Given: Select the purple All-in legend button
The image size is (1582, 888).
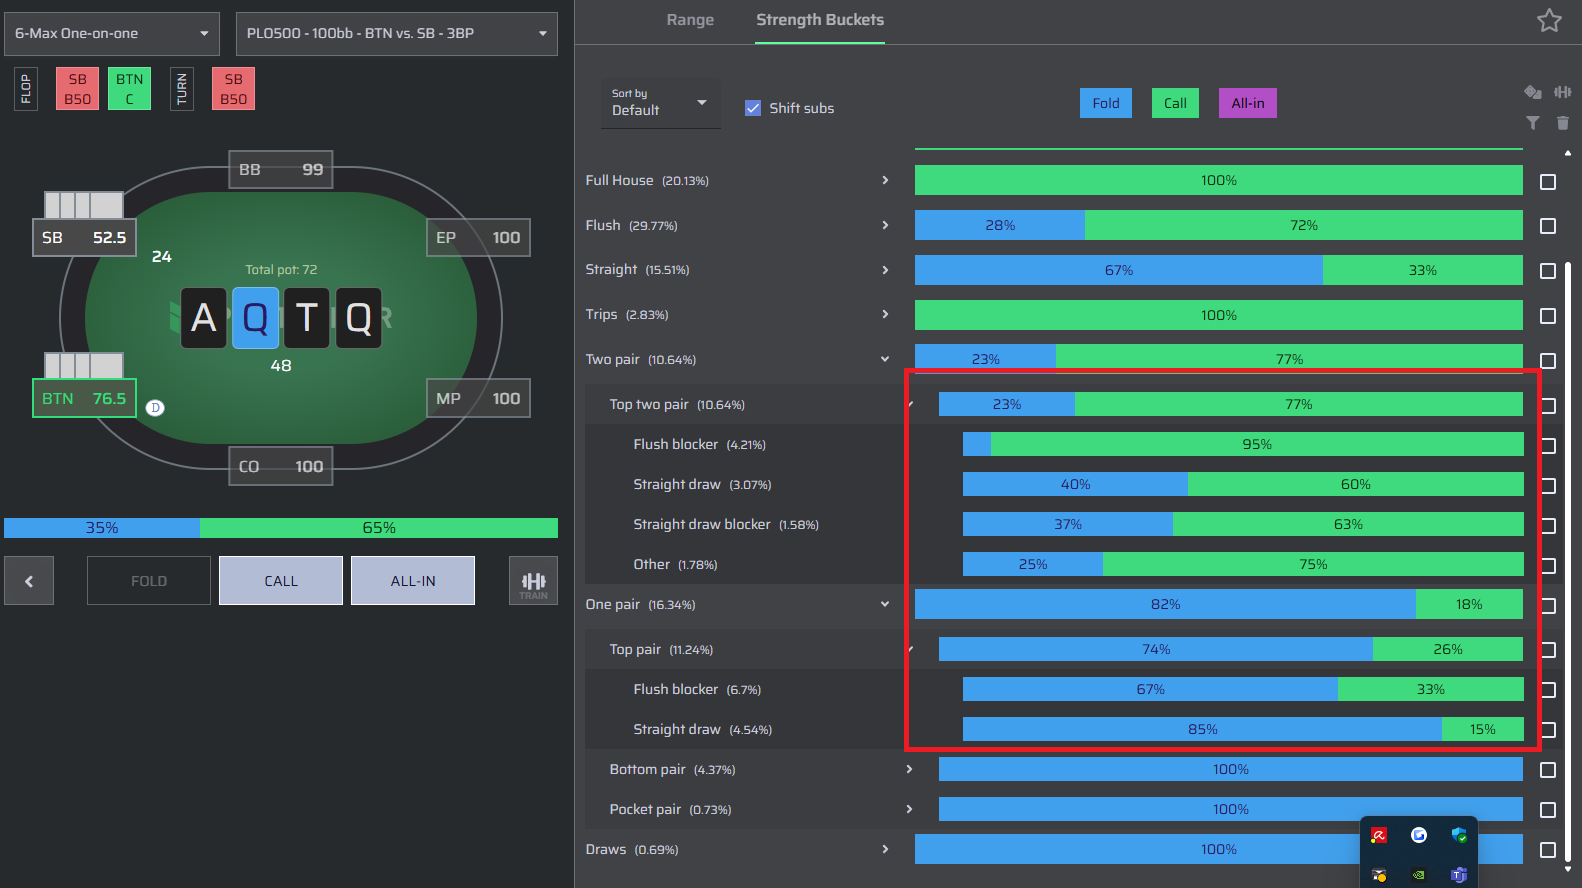Looking at the screenshot, I should 1248,103.
